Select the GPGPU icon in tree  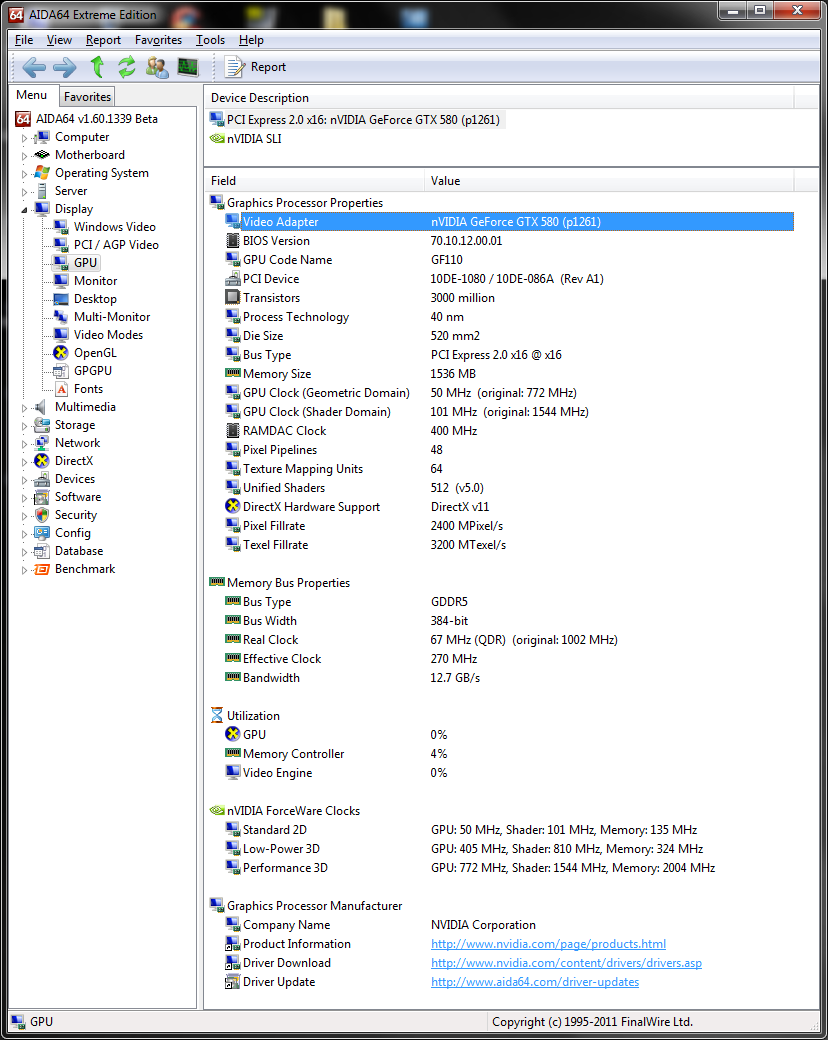tap(61, 370)
